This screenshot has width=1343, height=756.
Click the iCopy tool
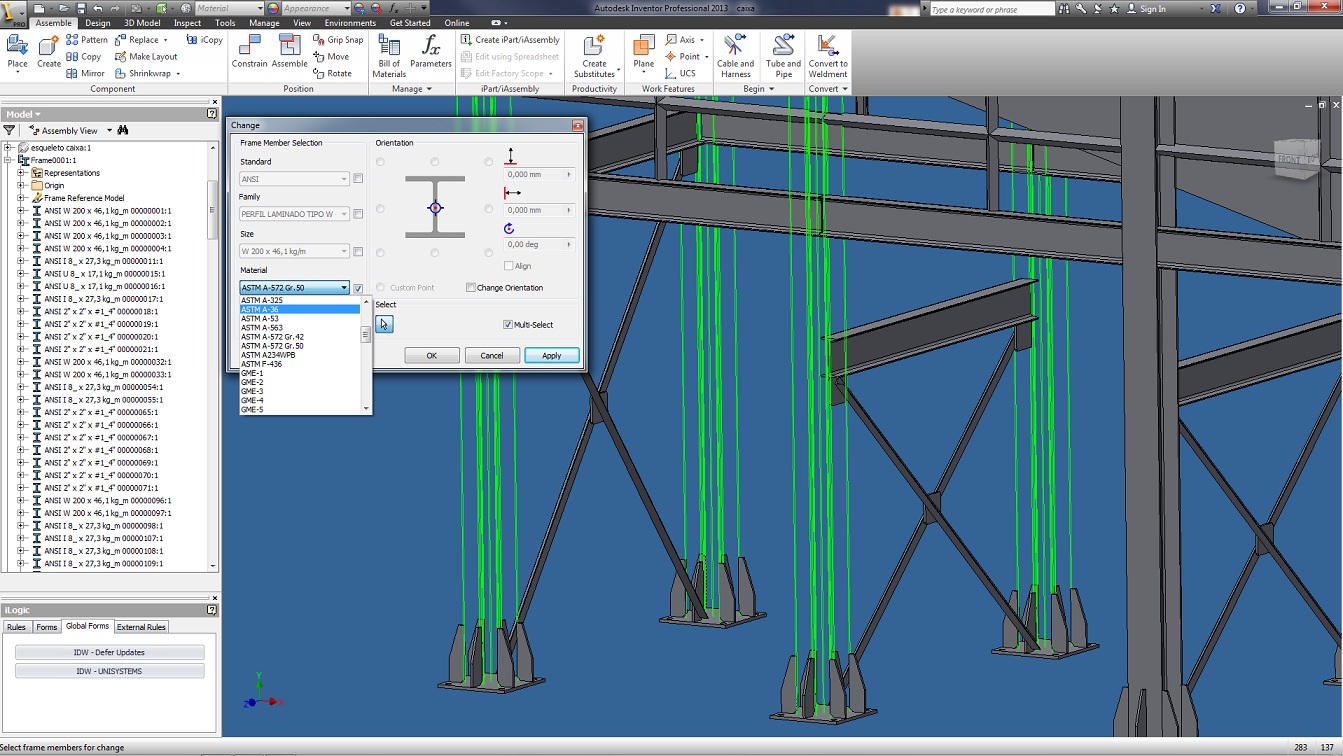205,40
